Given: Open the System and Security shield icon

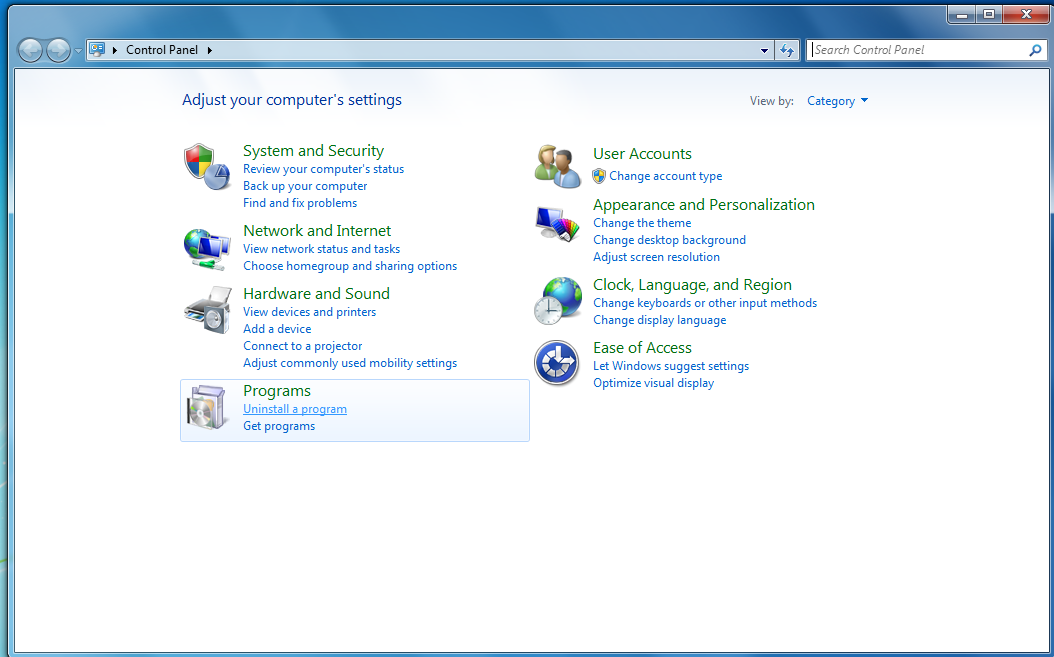Looking at the screenshot, I should point(208,166).
